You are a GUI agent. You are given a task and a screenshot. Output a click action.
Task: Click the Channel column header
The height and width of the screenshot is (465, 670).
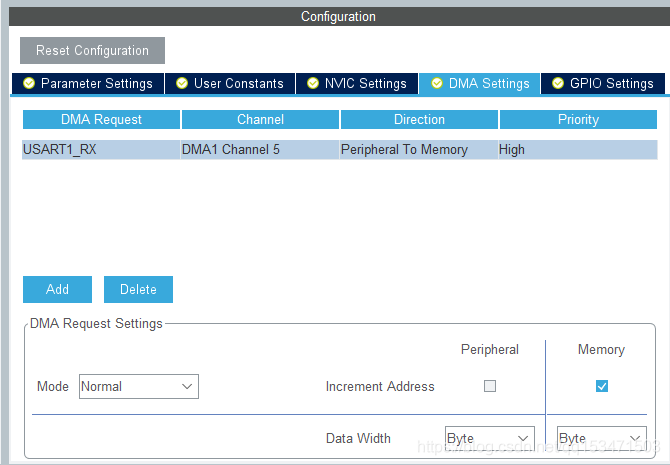pos(260,119)
